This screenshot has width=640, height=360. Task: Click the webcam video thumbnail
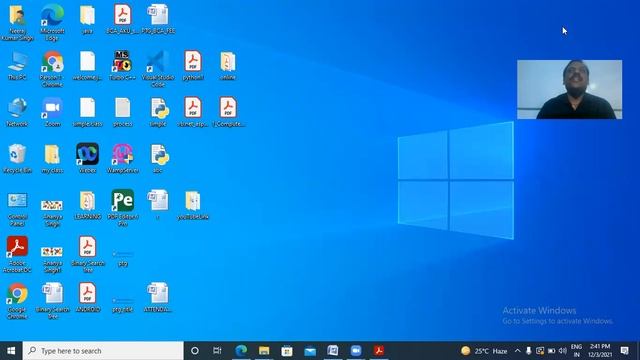pyautogui.click(x=569, y=89)
